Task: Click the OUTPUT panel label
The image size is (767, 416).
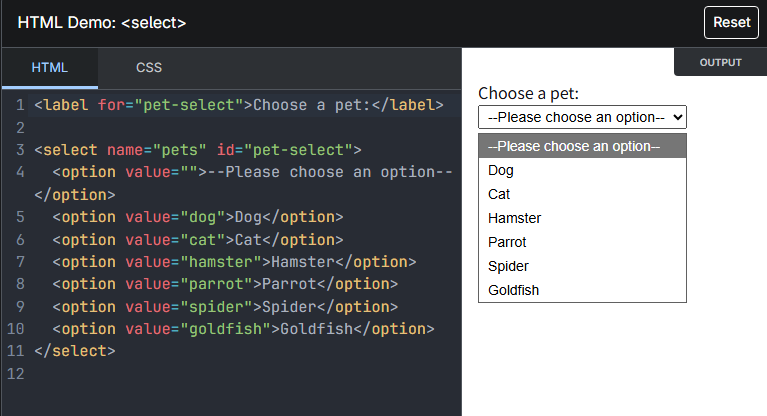Action: point(720,62)
